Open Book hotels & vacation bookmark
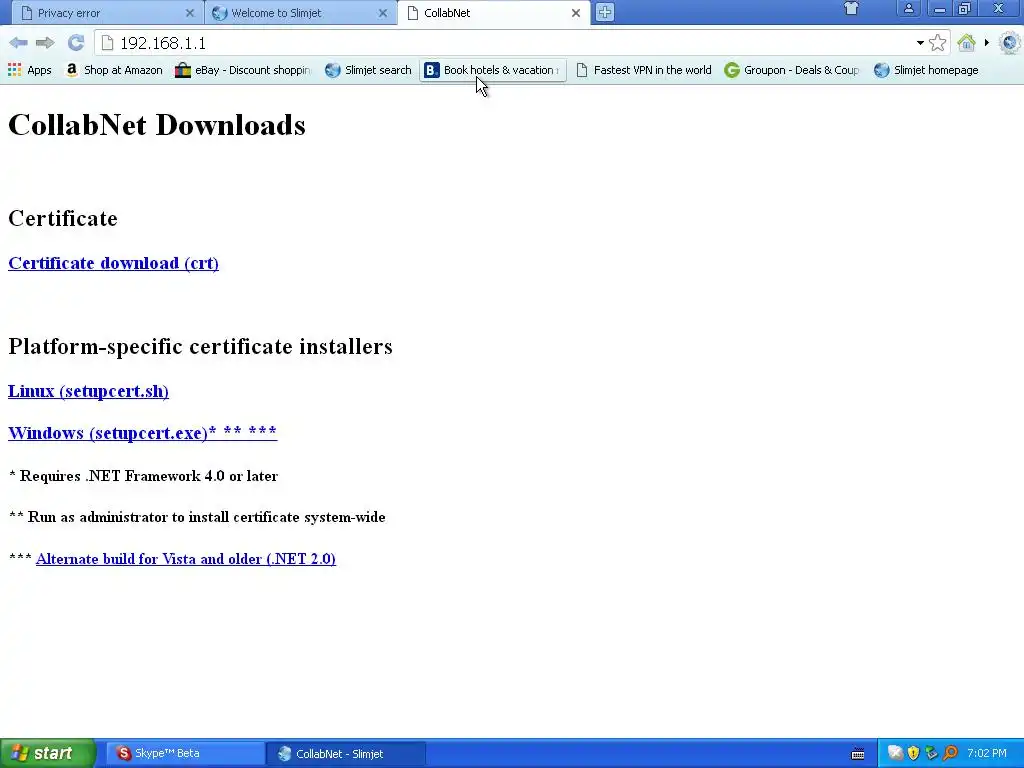Viewport: 1024px width, 768px height. pos(492,70)
